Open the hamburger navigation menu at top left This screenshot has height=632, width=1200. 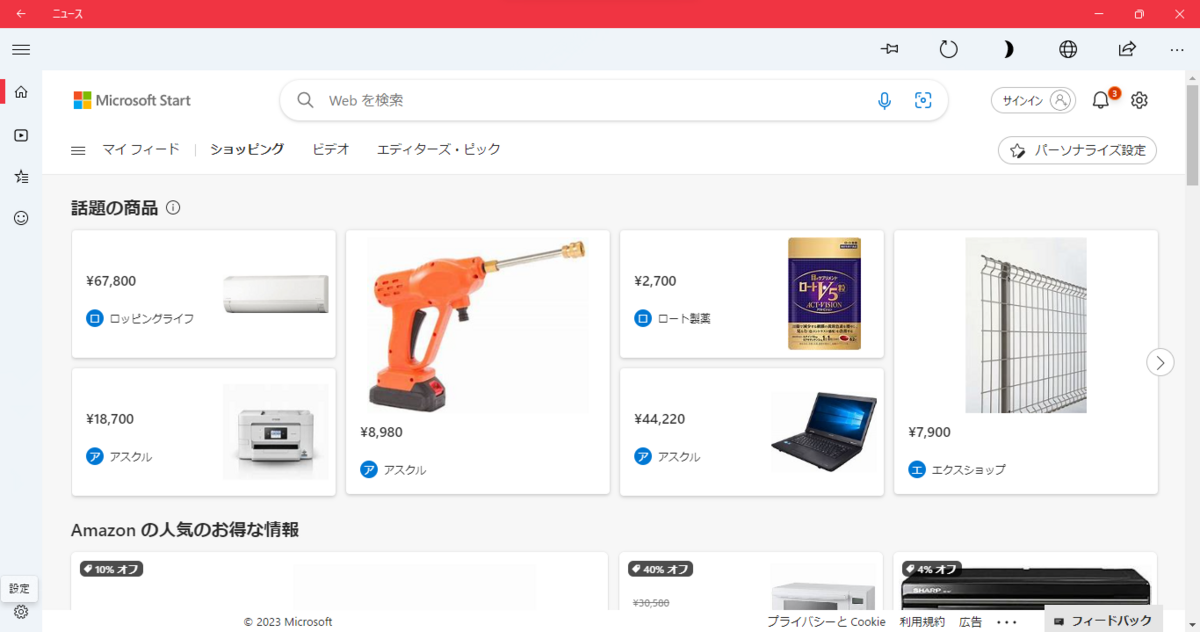pos(21,49)
